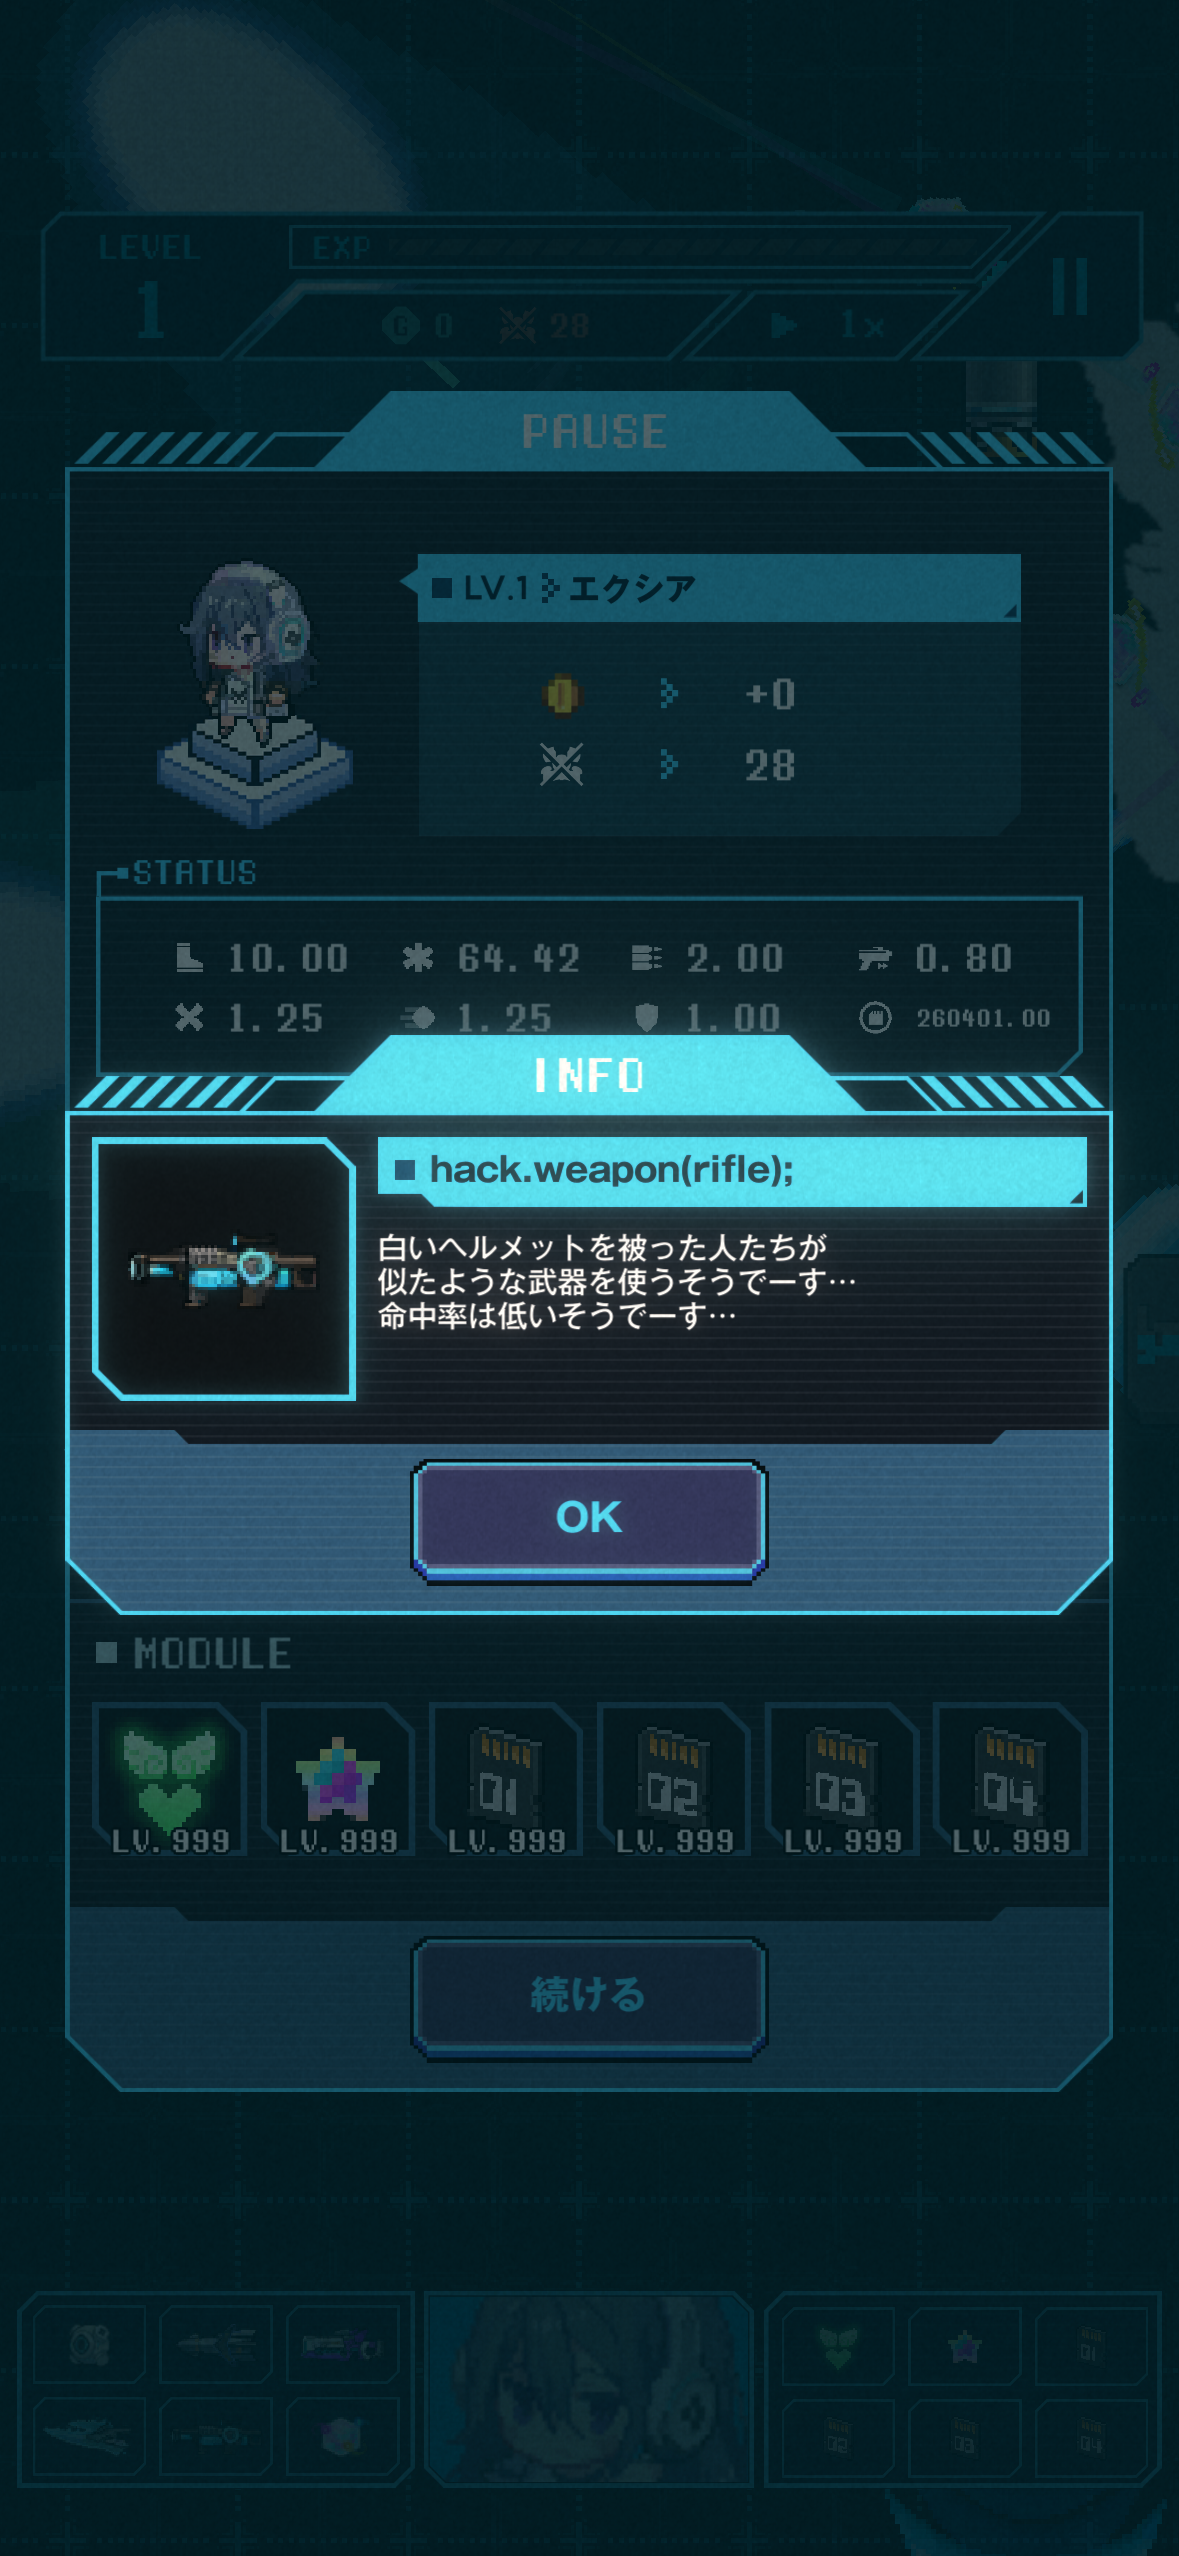This screenshot has height=2556, width=1179.
Task: Open the 03 memory card module
Action: pos(842,1781)
